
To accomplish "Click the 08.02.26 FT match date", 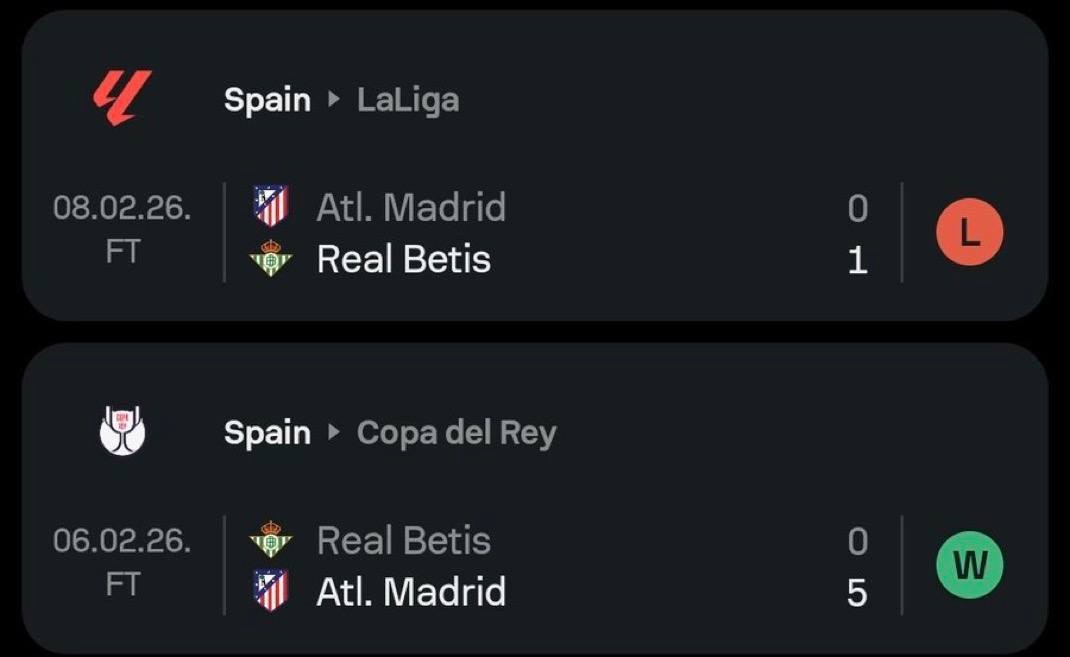I will [x=123, y=229].
